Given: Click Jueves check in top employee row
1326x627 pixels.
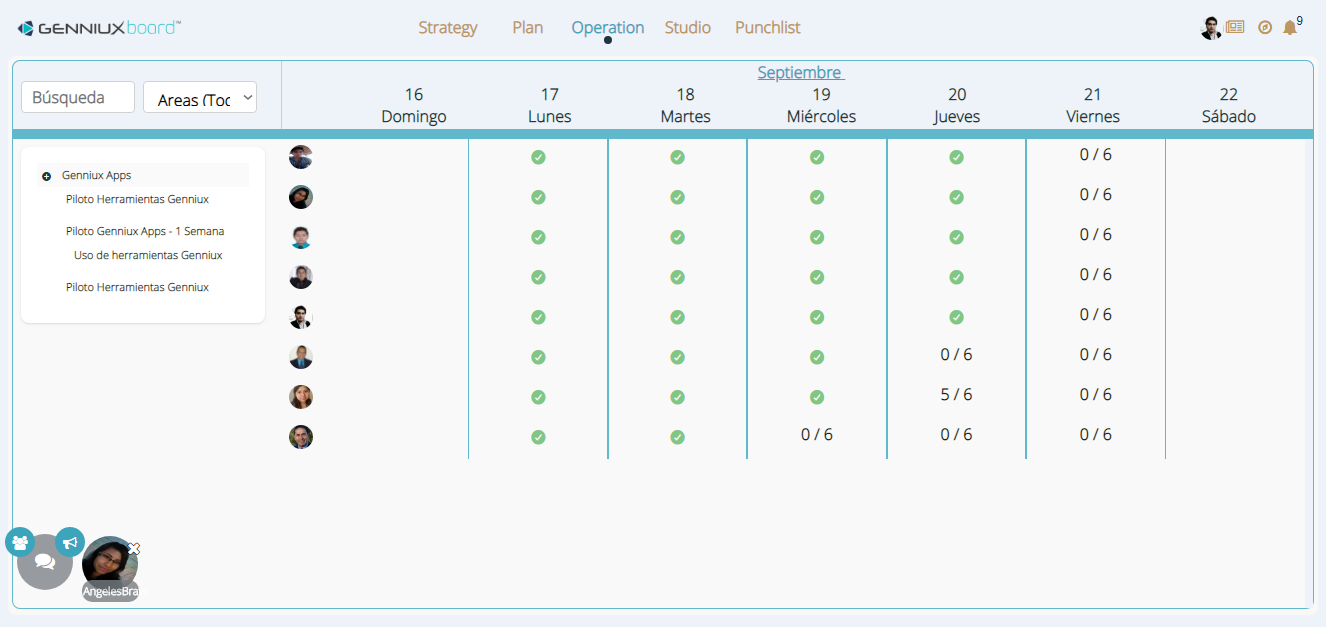Looking at the screenshot, I should pyautogui.click(x=956, y=157).
